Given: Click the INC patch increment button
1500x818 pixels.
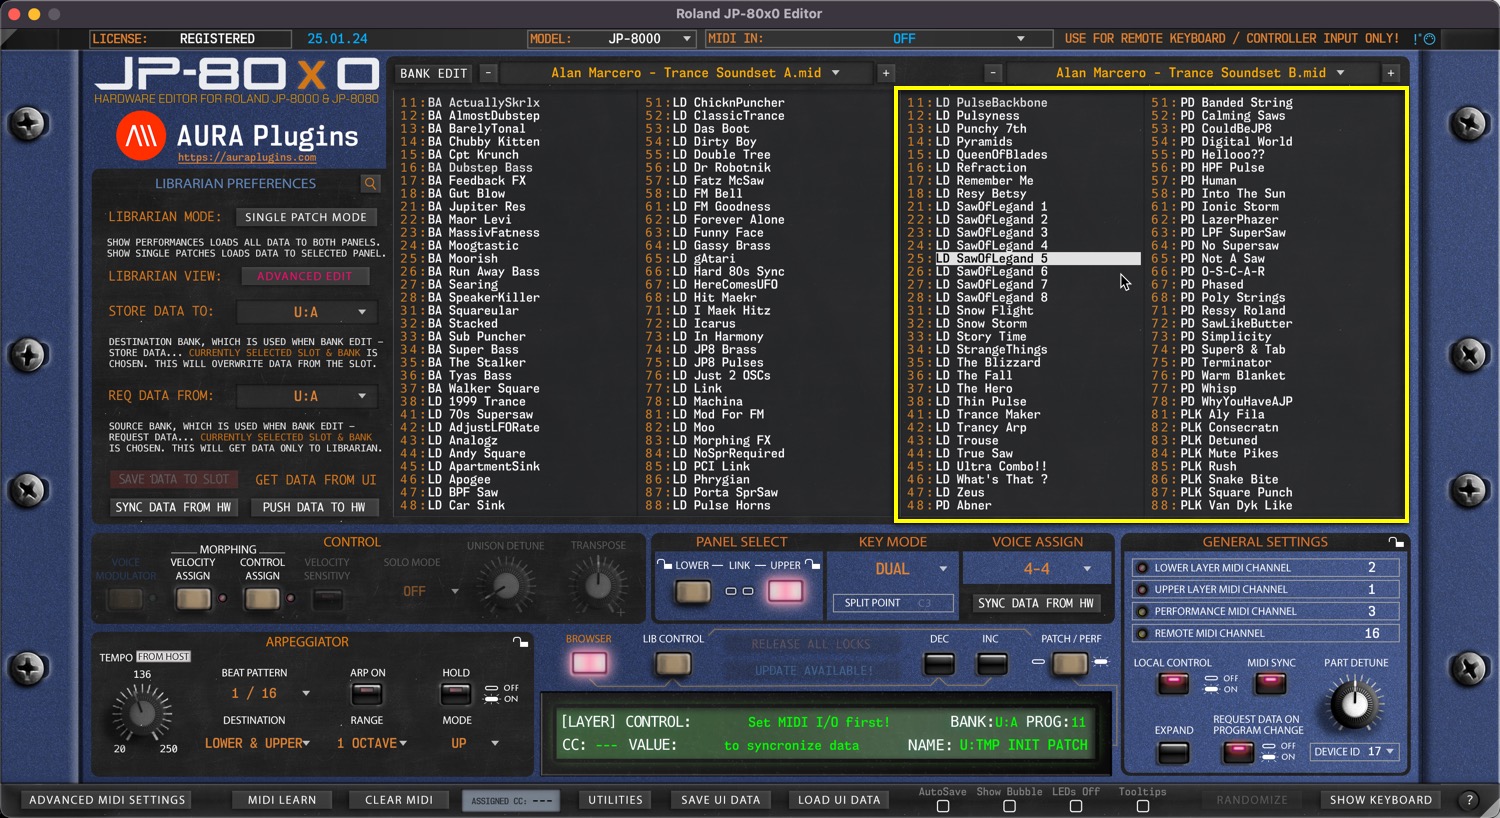Looking at the screenshot, I should (x=991, y=663).
